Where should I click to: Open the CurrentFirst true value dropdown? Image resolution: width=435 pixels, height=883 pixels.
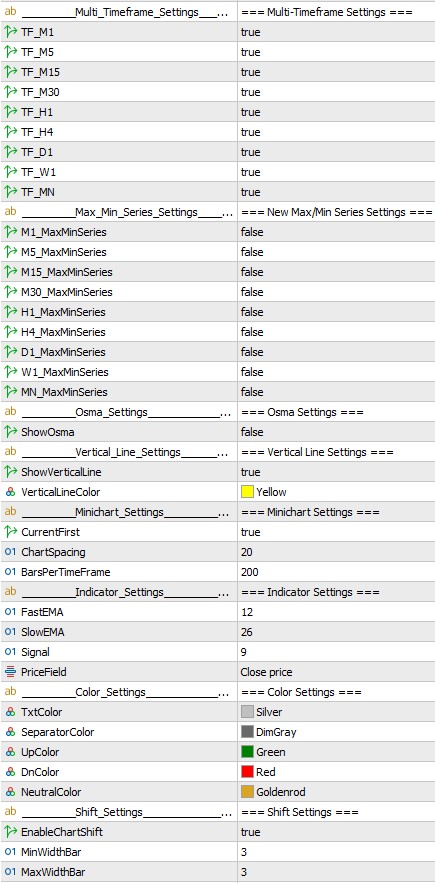coord(336,532)
